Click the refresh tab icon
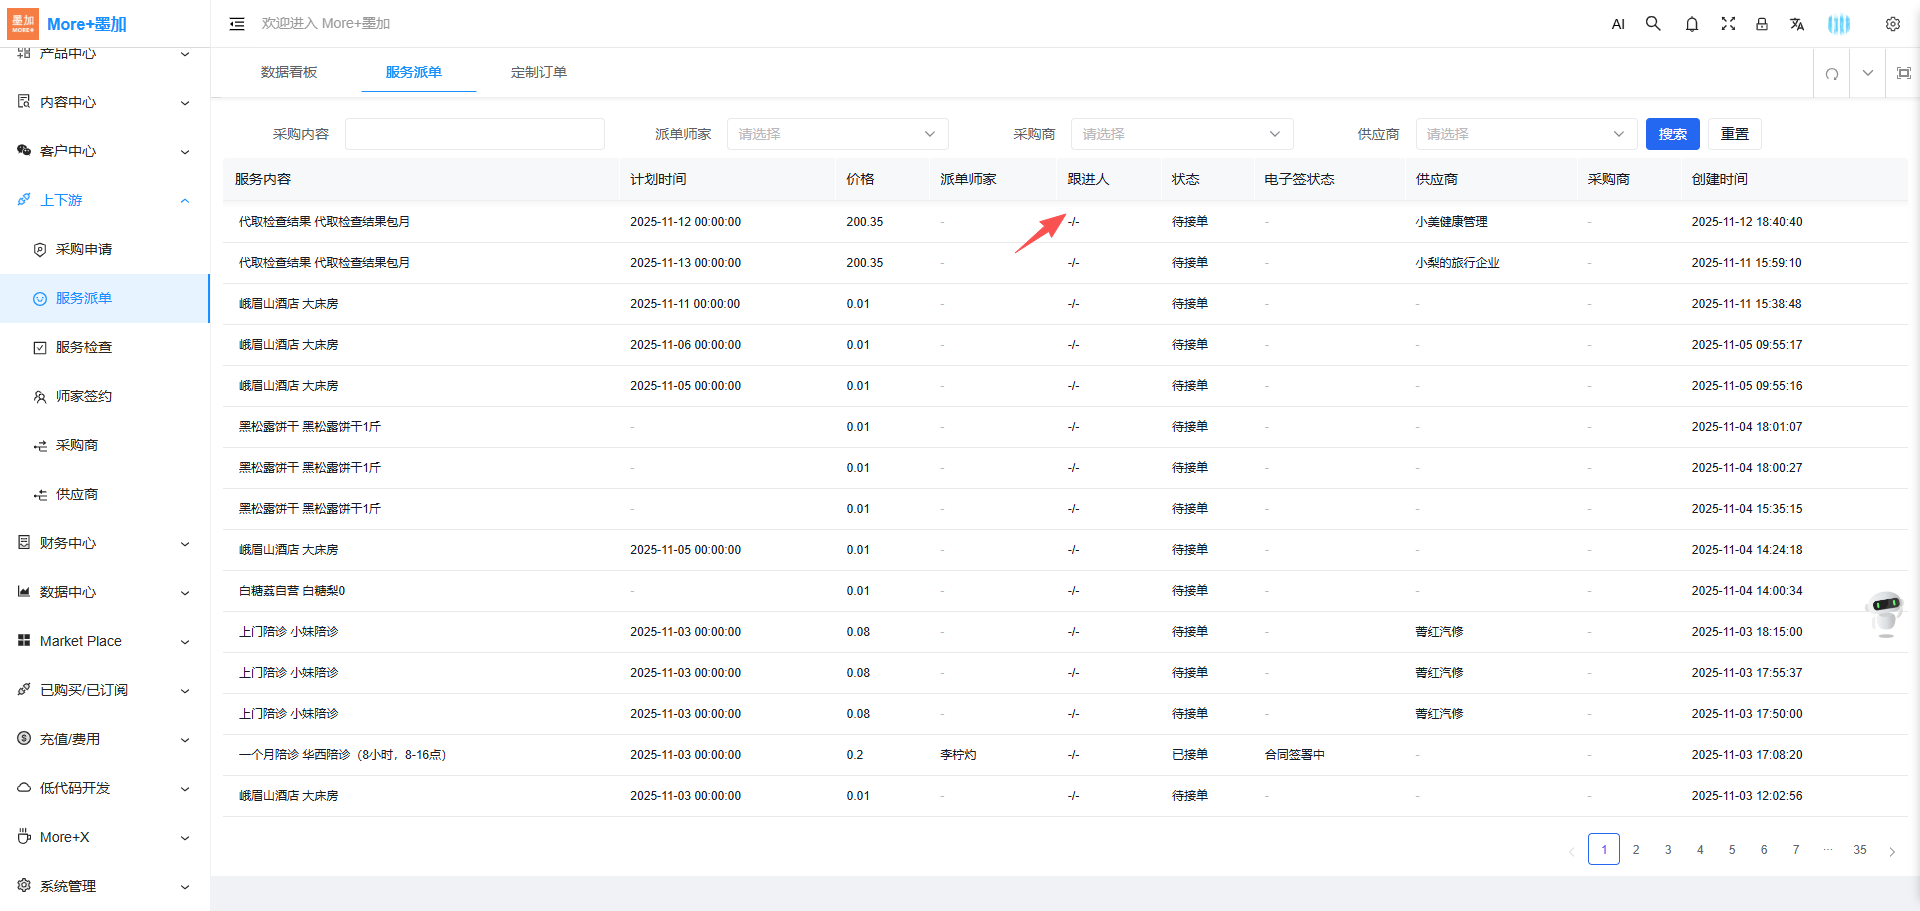Image resolution: width=1920 pixels, height=911 pixels. tap(1831, 73)
